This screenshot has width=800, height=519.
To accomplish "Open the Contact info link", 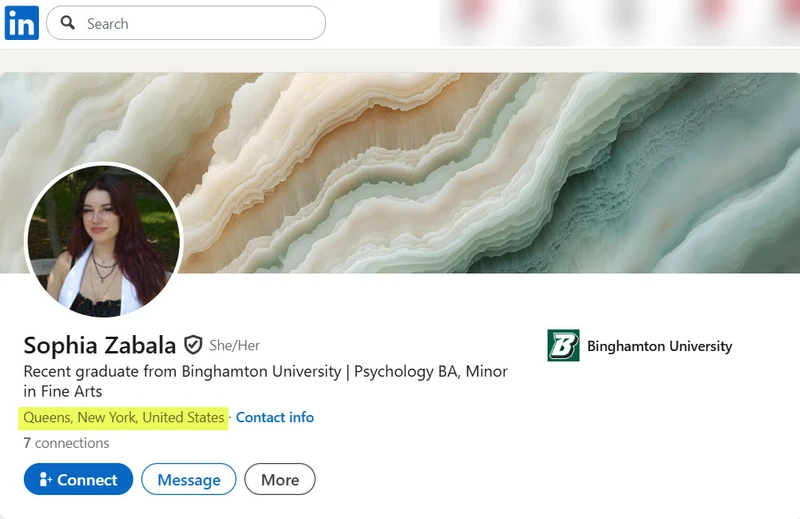I will tap(274, 417).
